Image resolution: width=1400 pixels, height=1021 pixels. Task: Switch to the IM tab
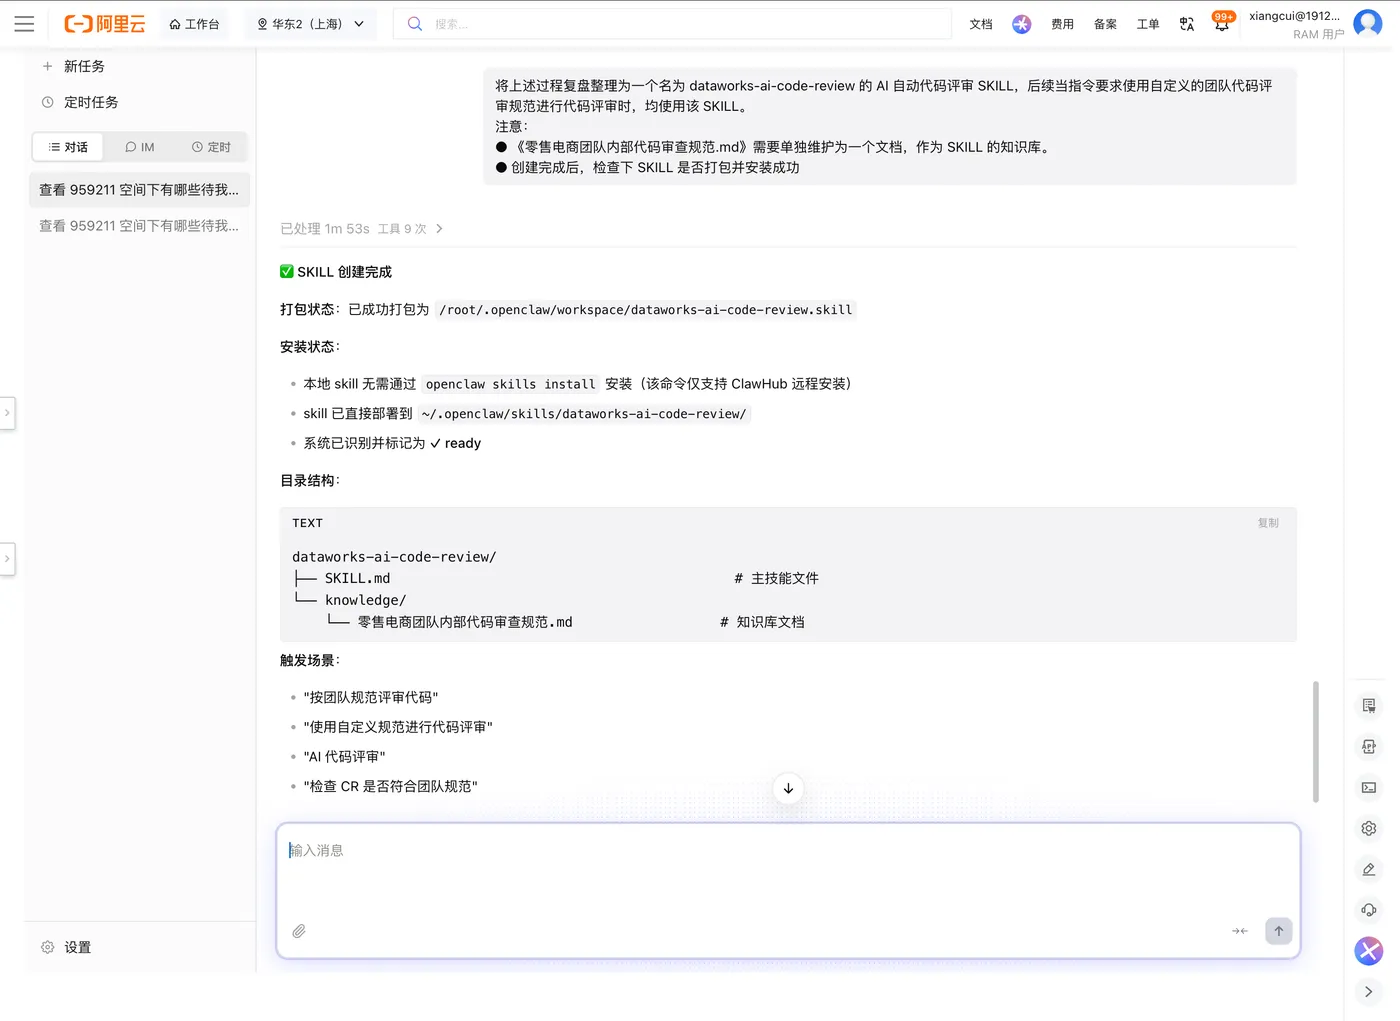[140, 147]
